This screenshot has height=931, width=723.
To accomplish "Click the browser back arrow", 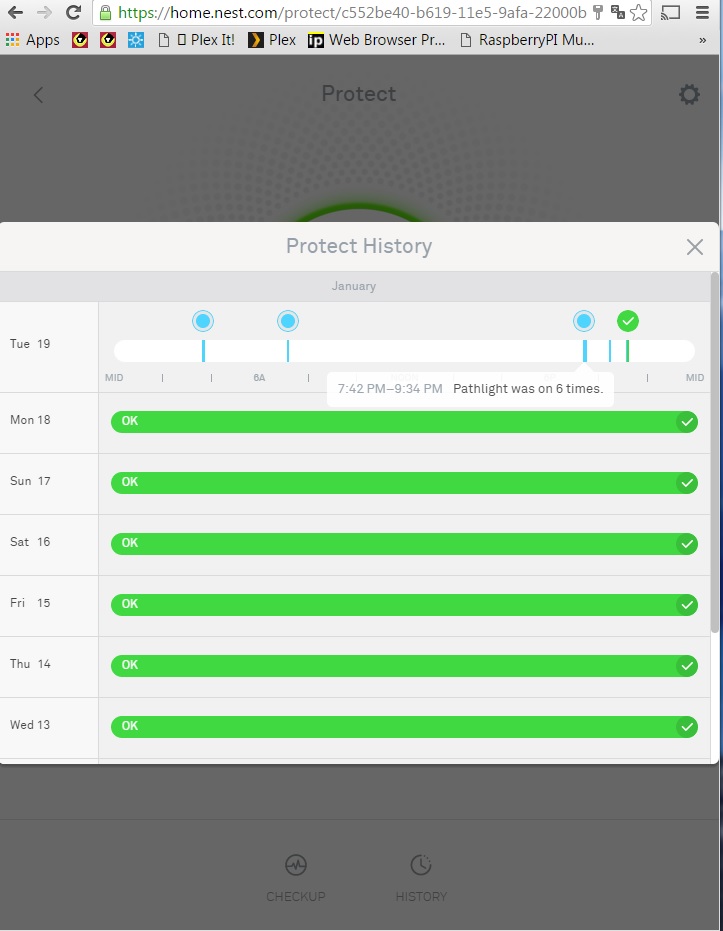I will [x=15, y=12].
